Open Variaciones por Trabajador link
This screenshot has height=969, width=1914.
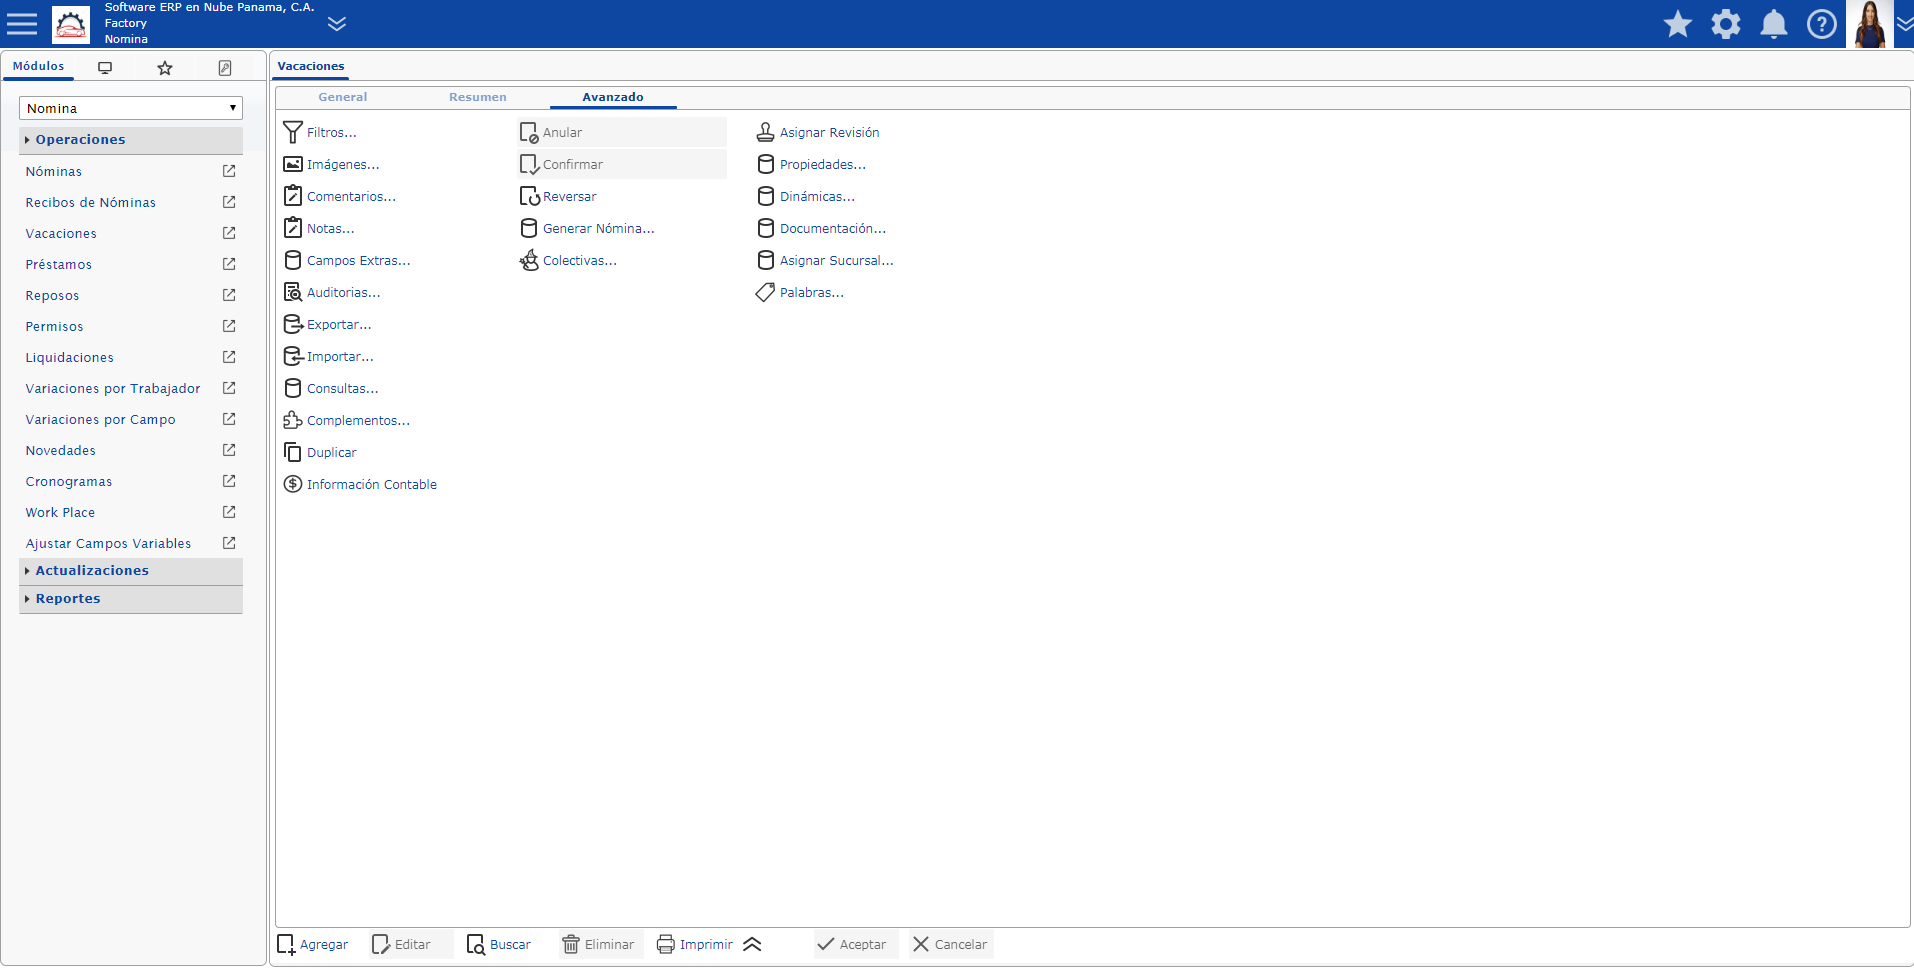[113, 389]
